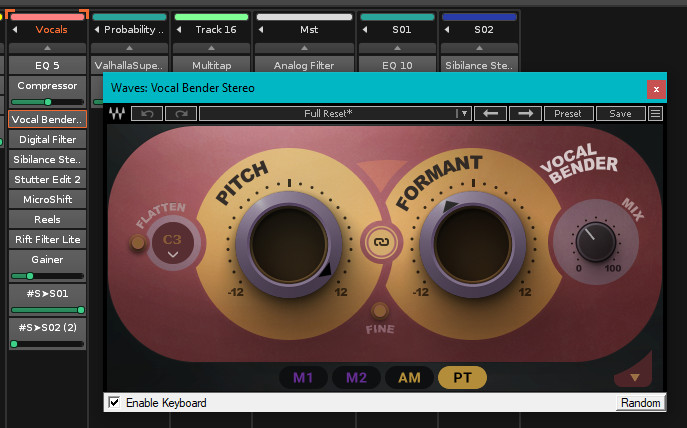687x428 pixels.
Task: Open the C3 flatten note dropdown
Action: click(173, 244)
